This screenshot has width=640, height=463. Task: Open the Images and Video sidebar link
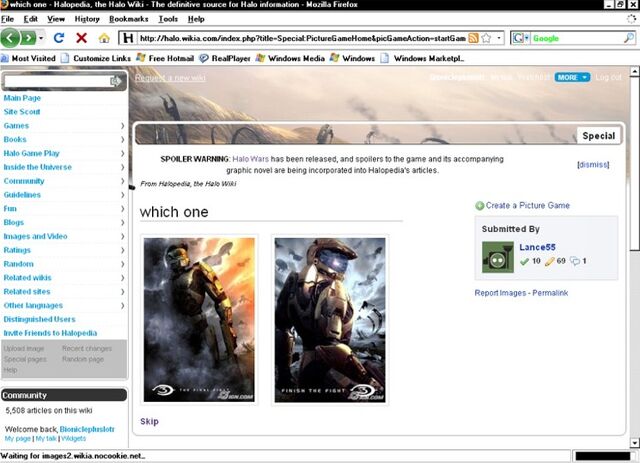[35, 236]
